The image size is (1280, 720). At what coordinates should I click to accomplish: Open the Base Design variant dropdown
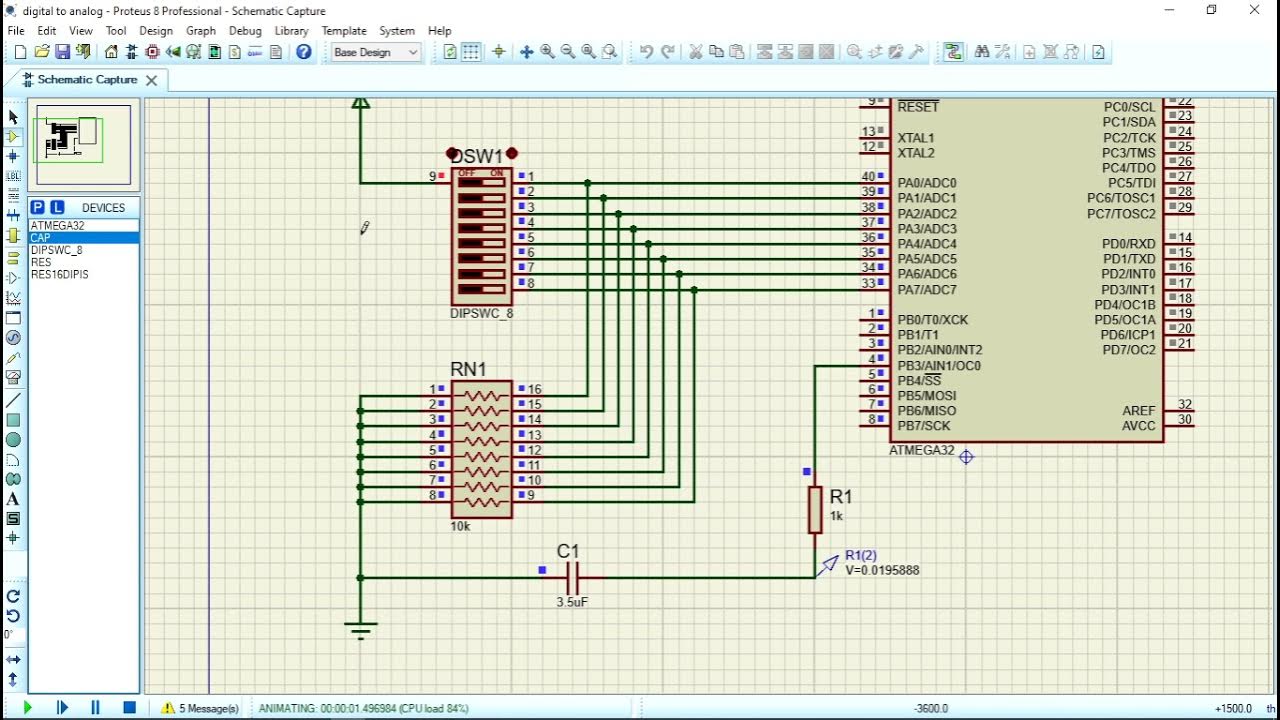[376, 52]
